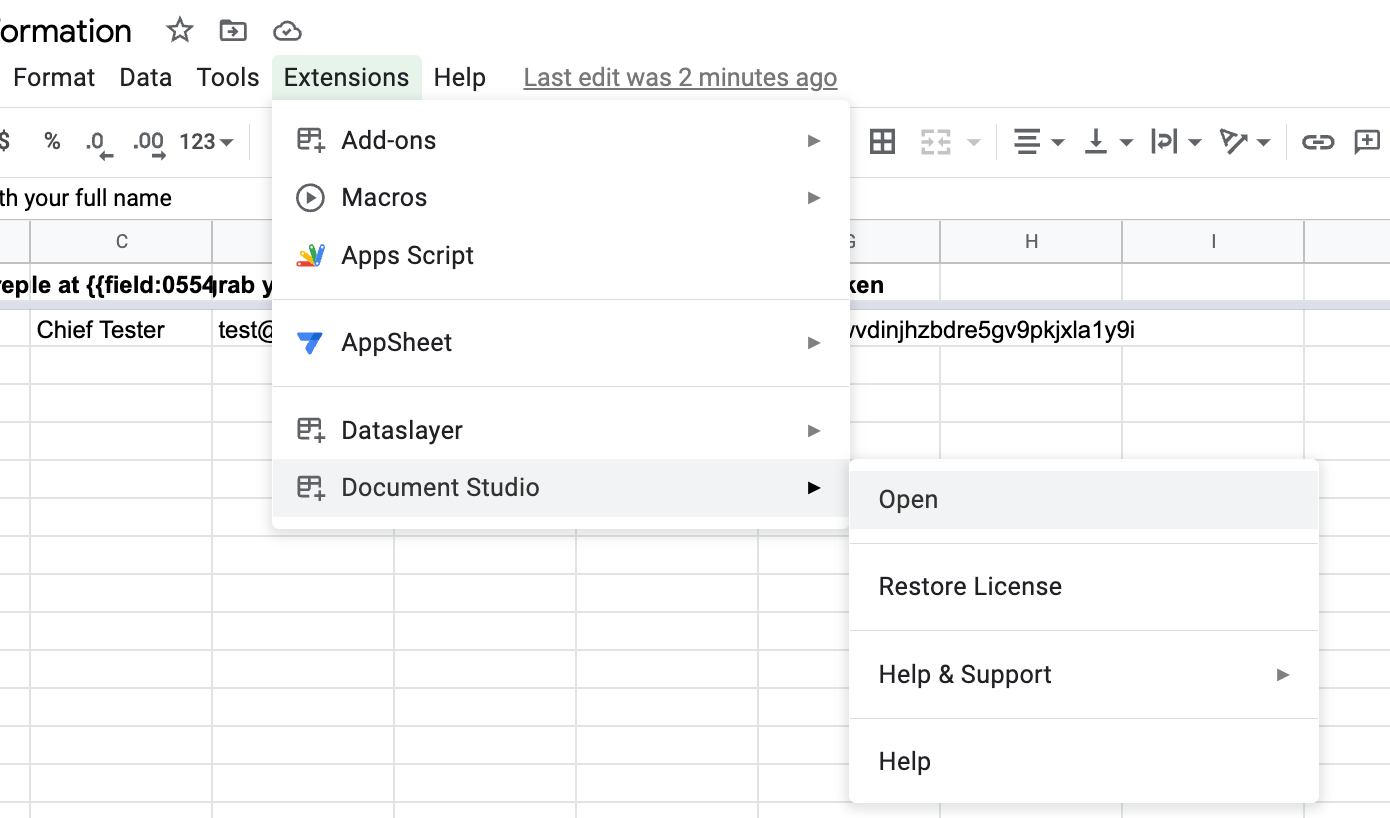Click the insert comment icon
1390x818 pixels.
point(1367,142)
